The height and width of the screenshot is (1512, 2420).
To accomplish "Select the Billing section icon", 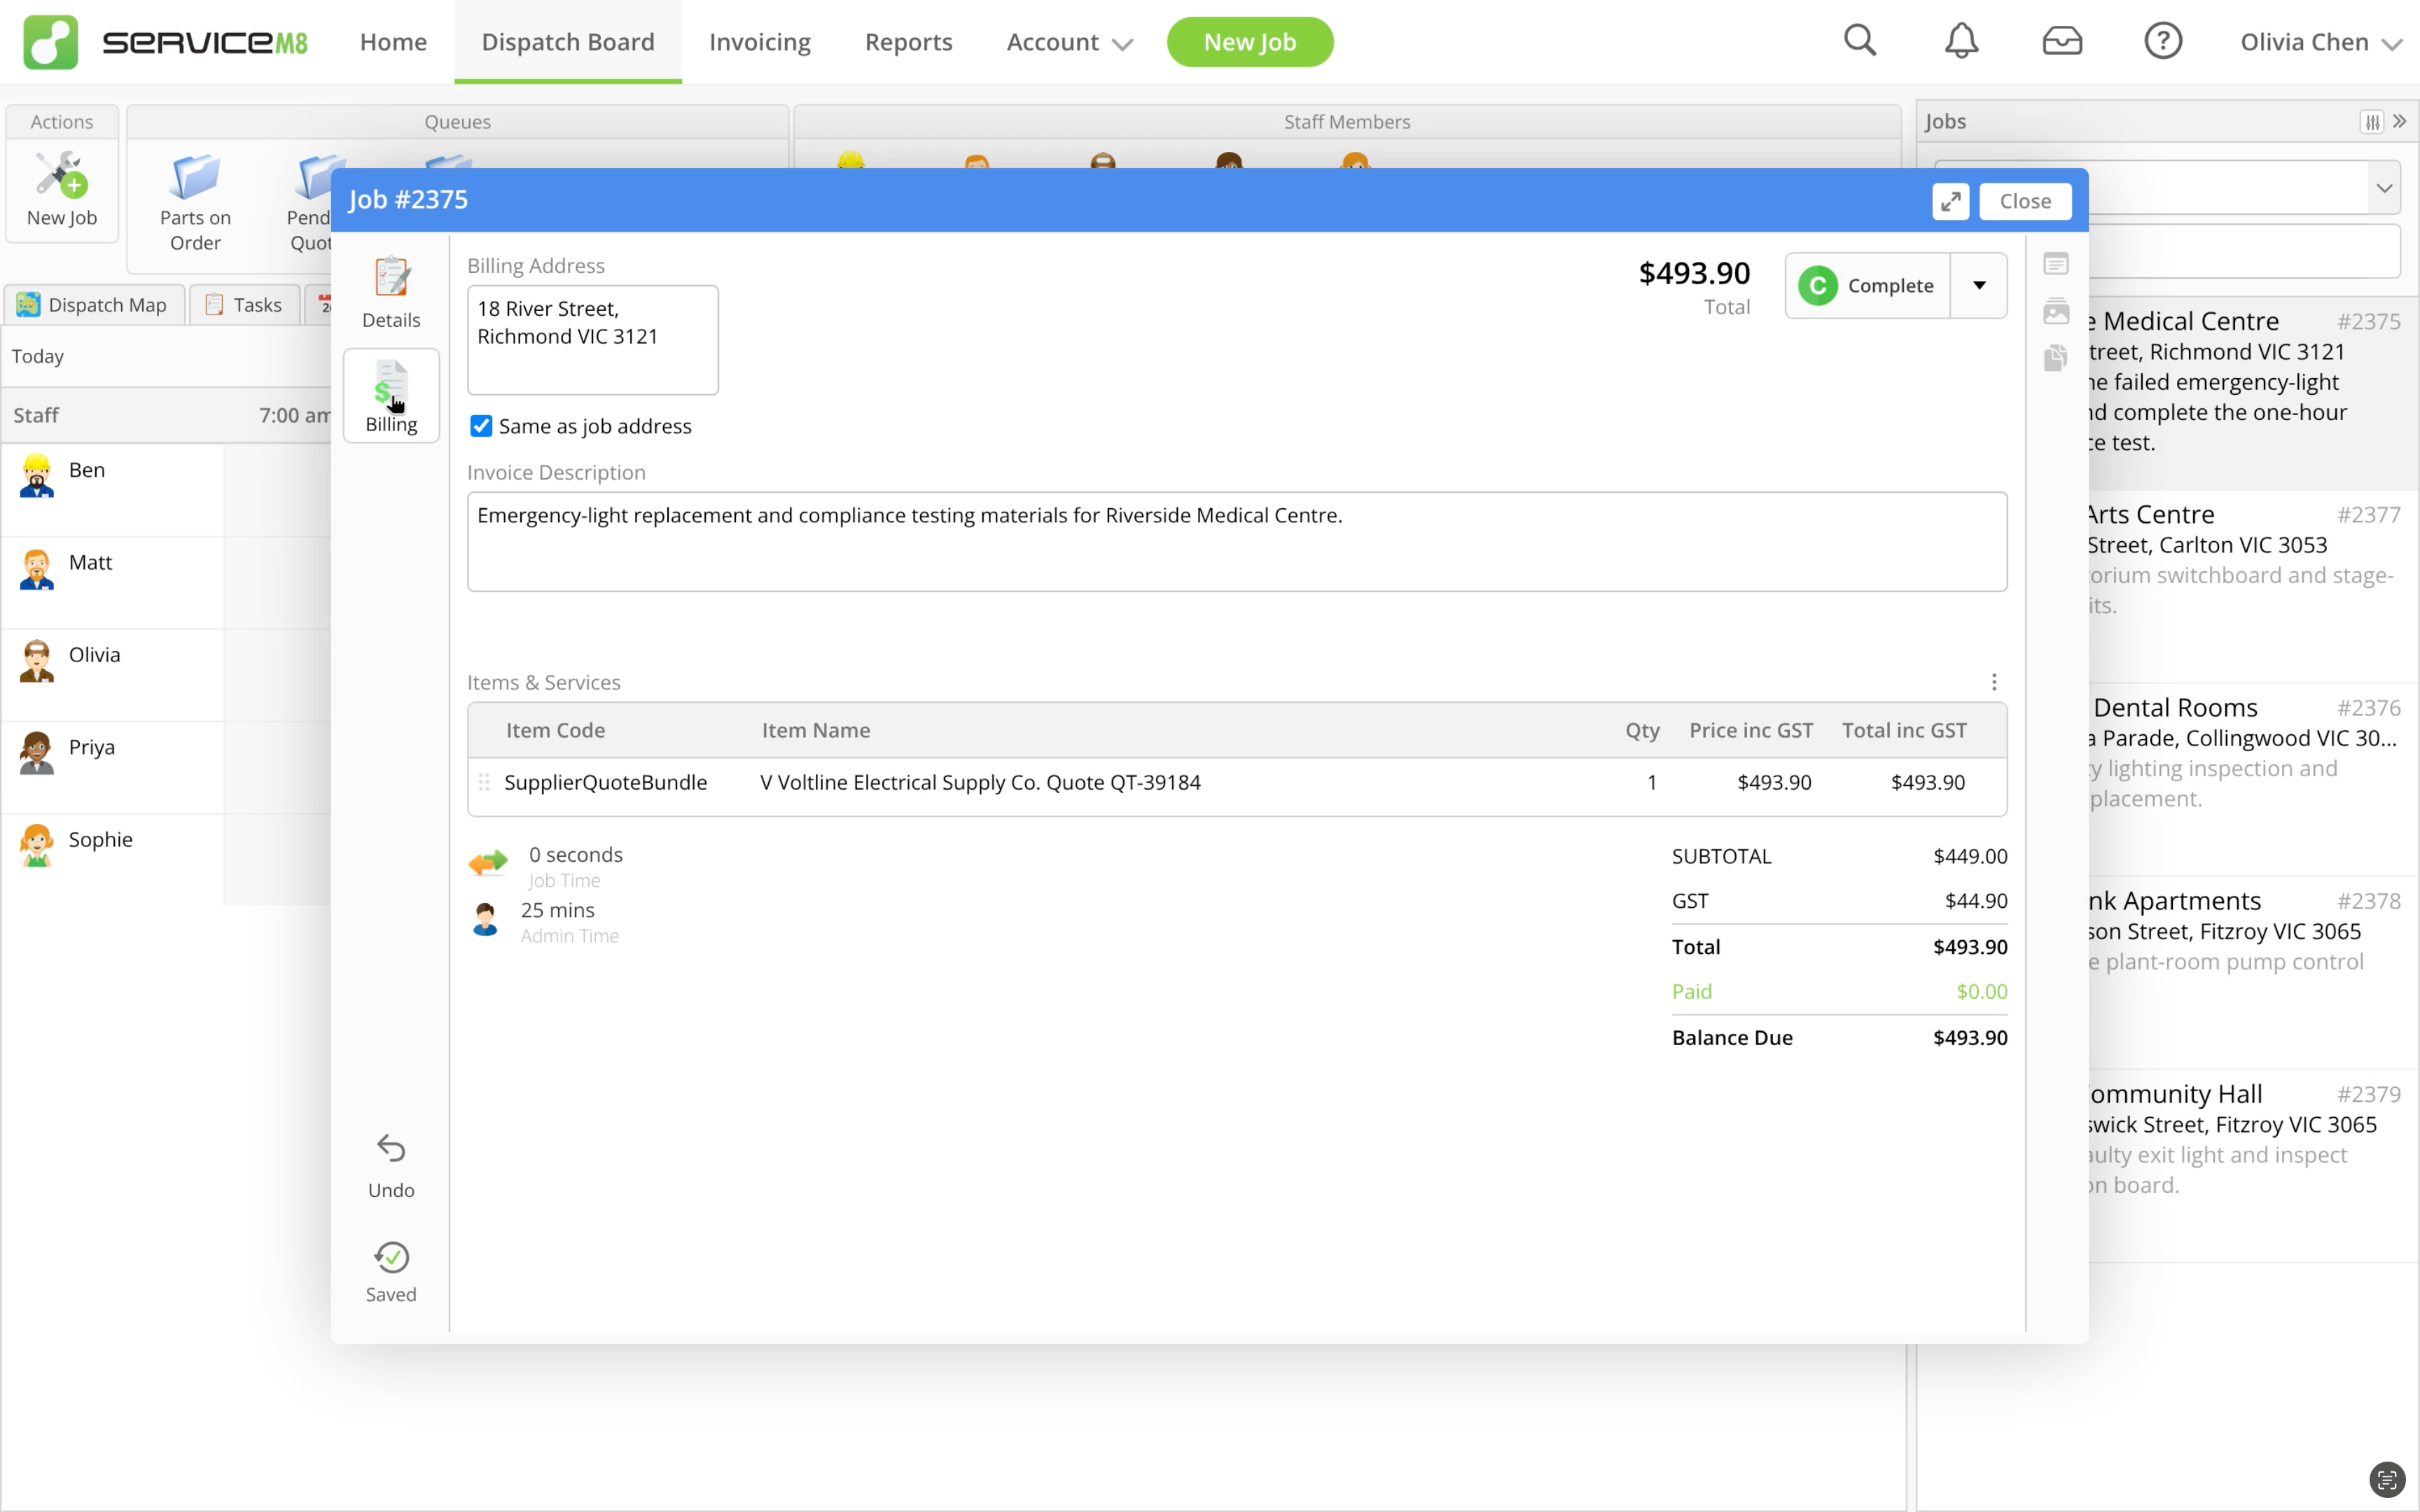I will click(x=391, y=396).
